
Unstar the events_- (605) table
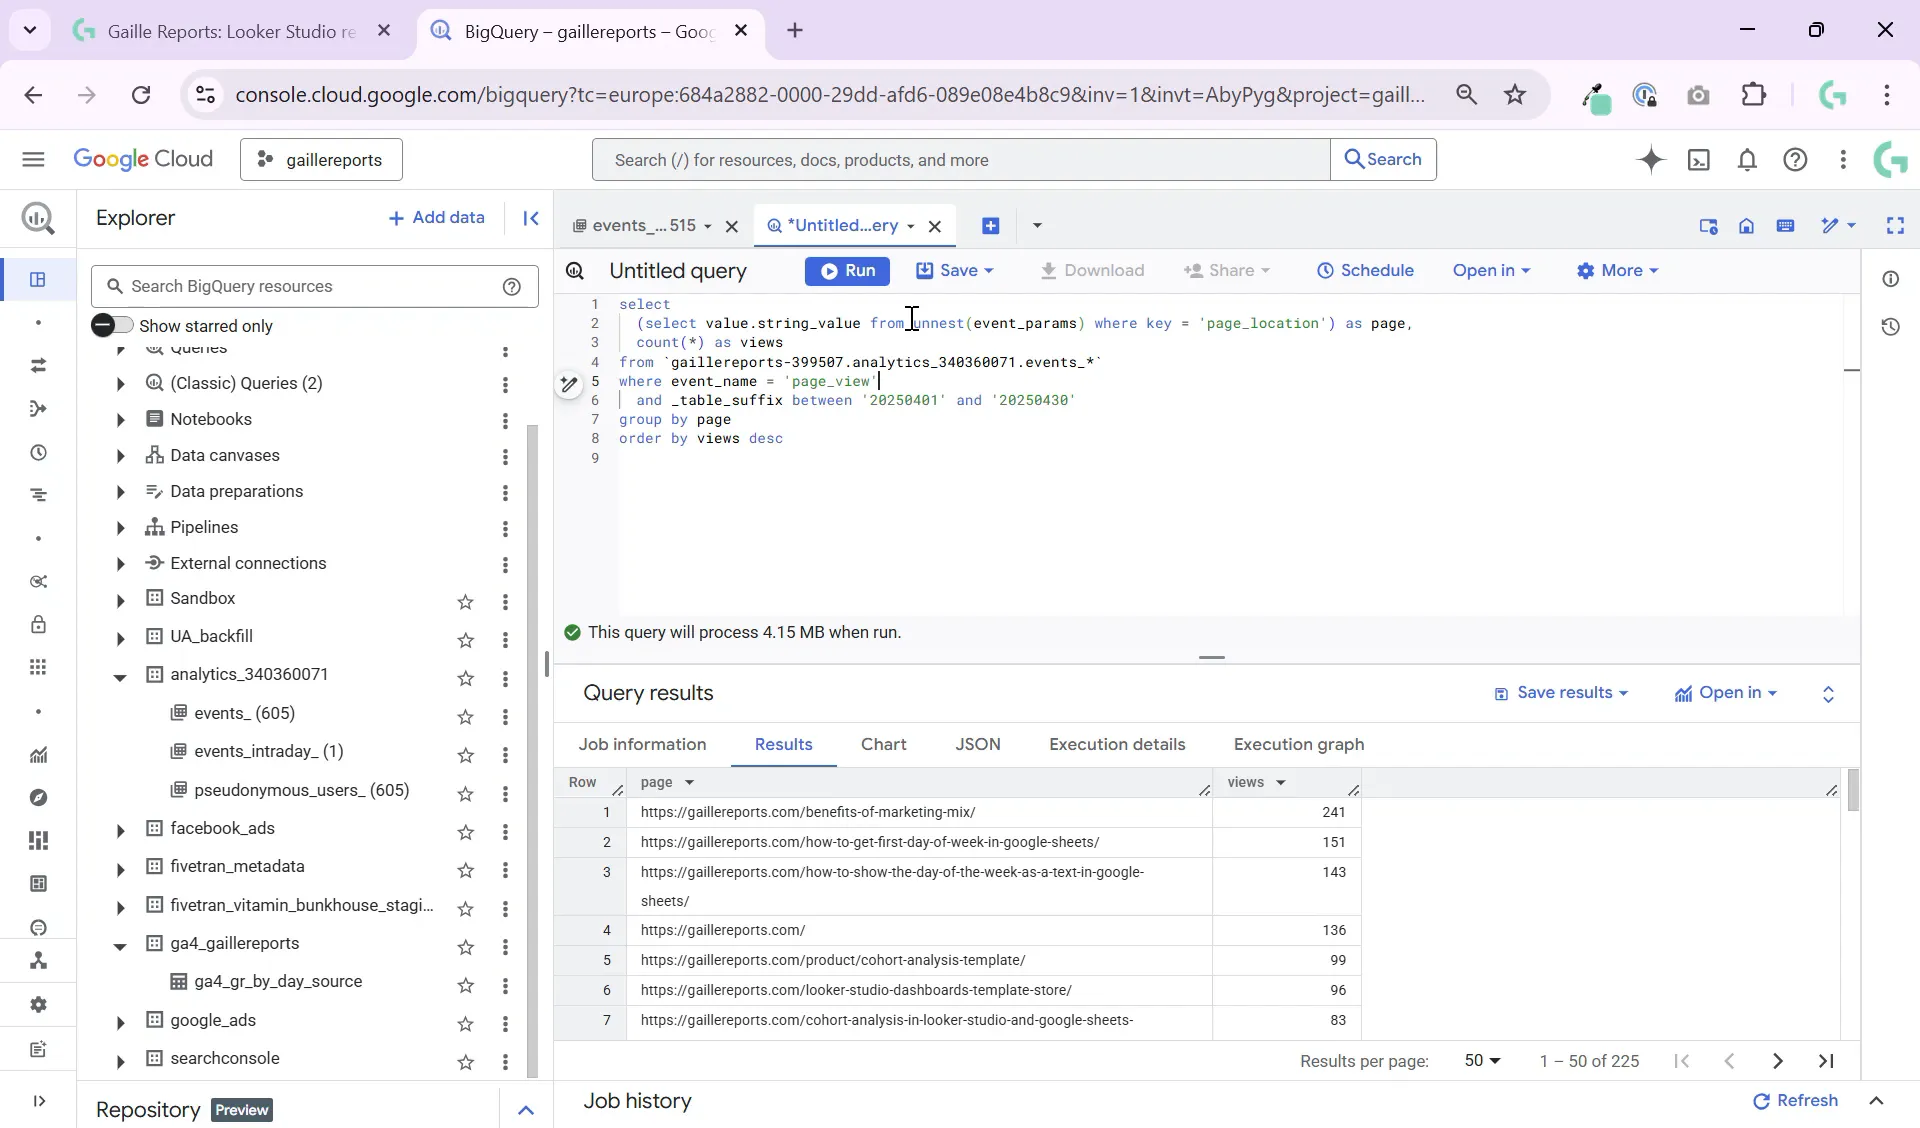(x=466, y=718)
